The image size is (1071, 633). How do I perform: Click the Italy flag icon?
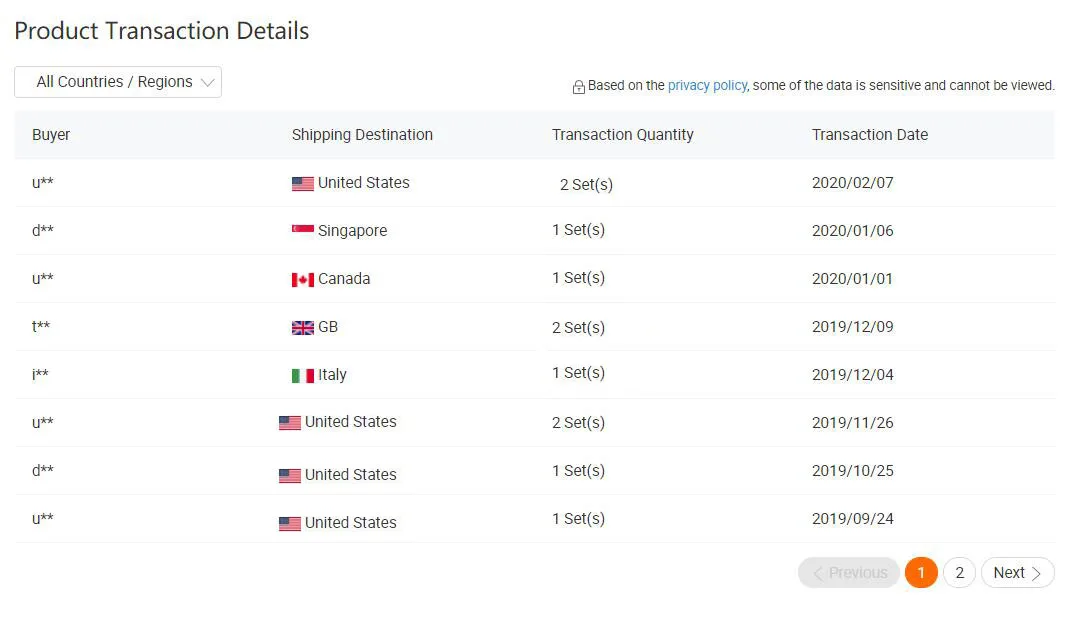pos(302,376)
